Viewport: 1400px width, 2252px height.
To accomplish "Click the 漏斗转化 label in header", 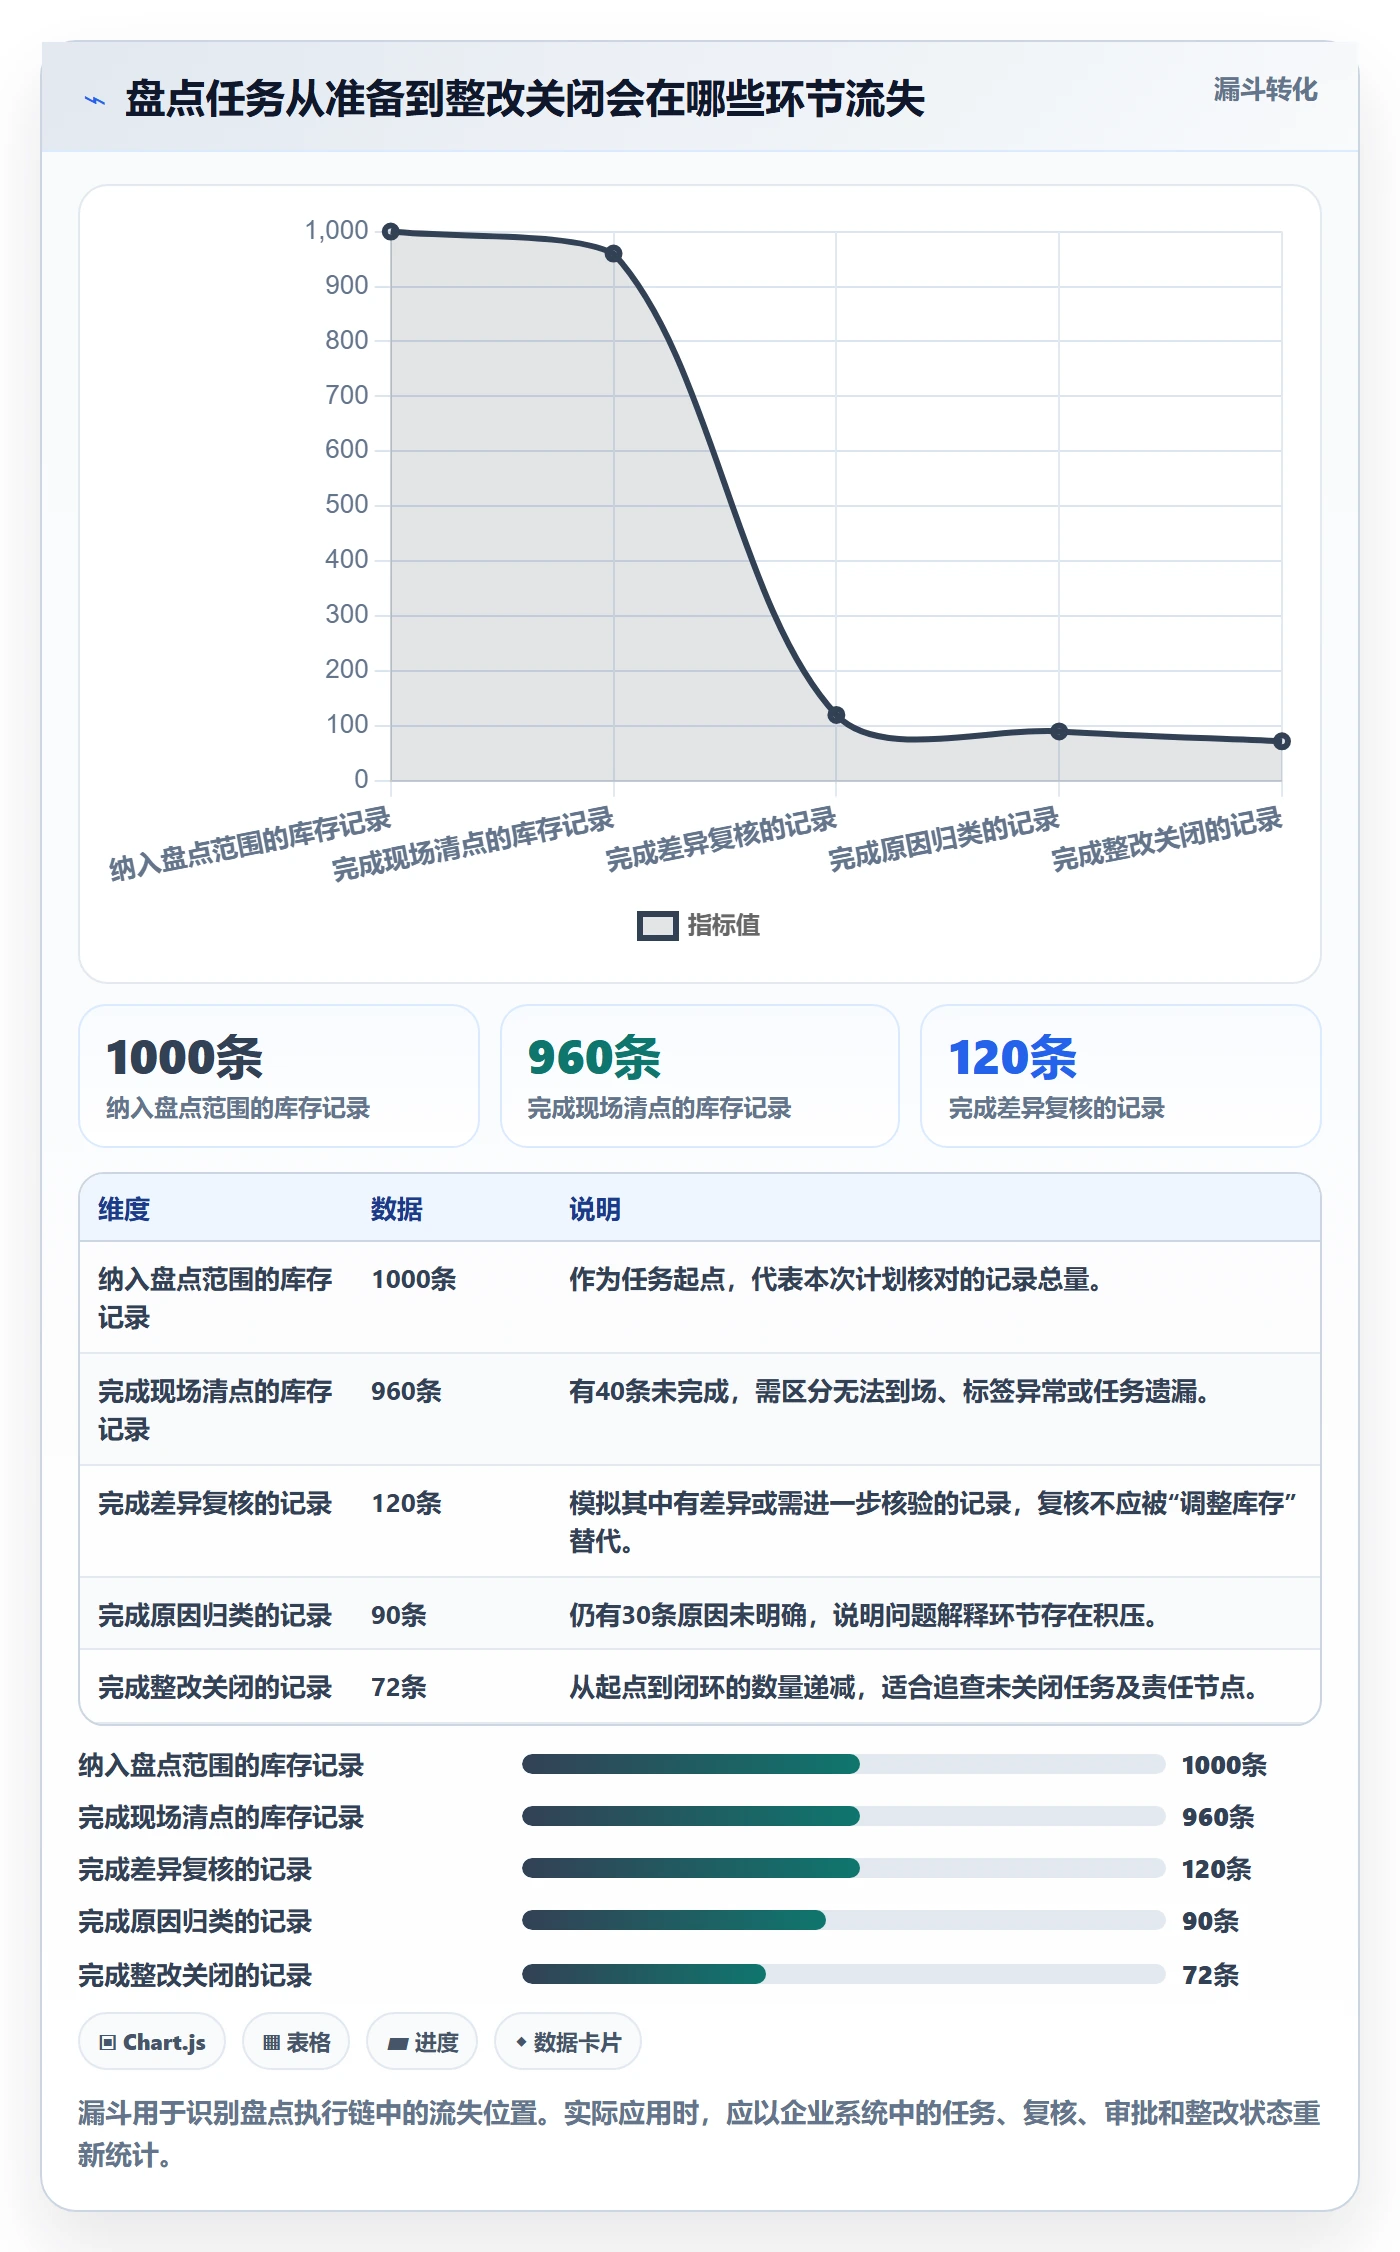I will pos(1265,90).
